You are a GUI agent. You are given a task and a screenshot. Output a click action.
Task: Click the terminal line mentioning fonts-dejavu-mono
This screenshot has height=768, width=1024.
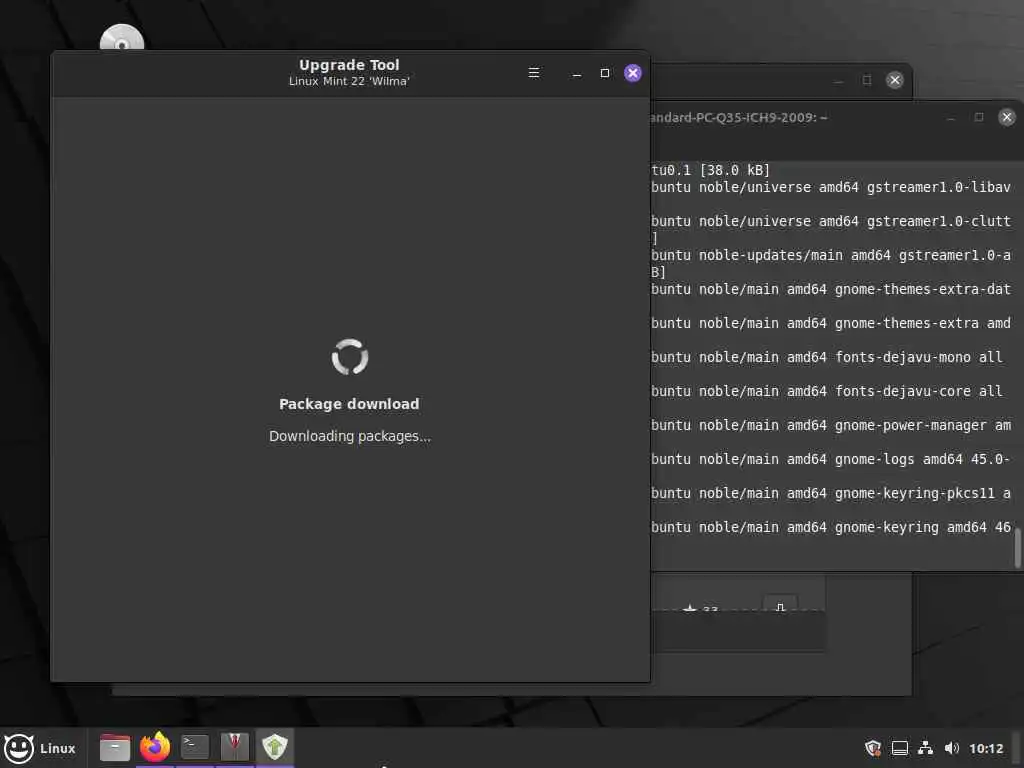tap(827, 357)
